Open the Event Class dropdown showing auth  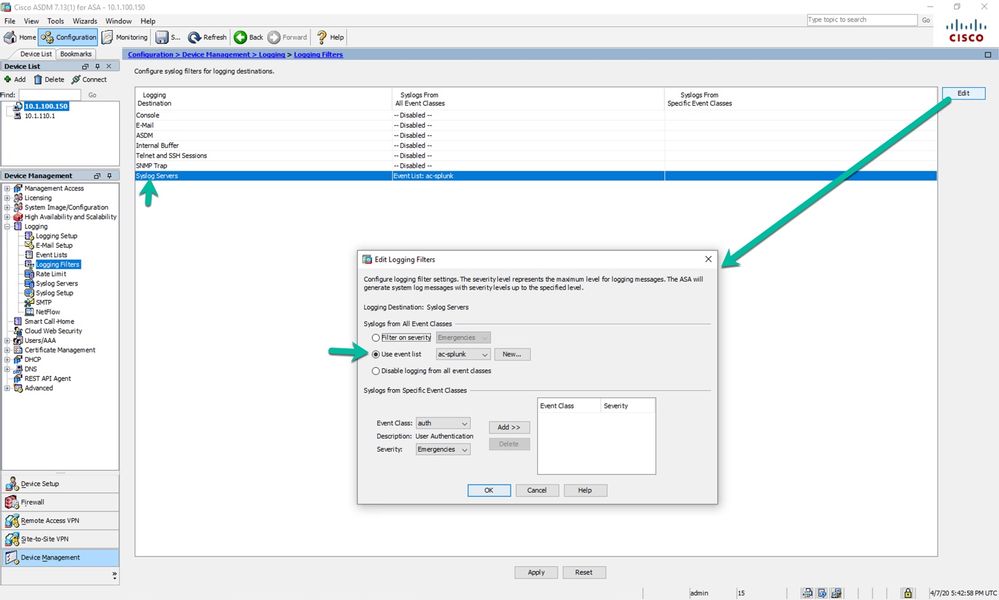[443, 423]
